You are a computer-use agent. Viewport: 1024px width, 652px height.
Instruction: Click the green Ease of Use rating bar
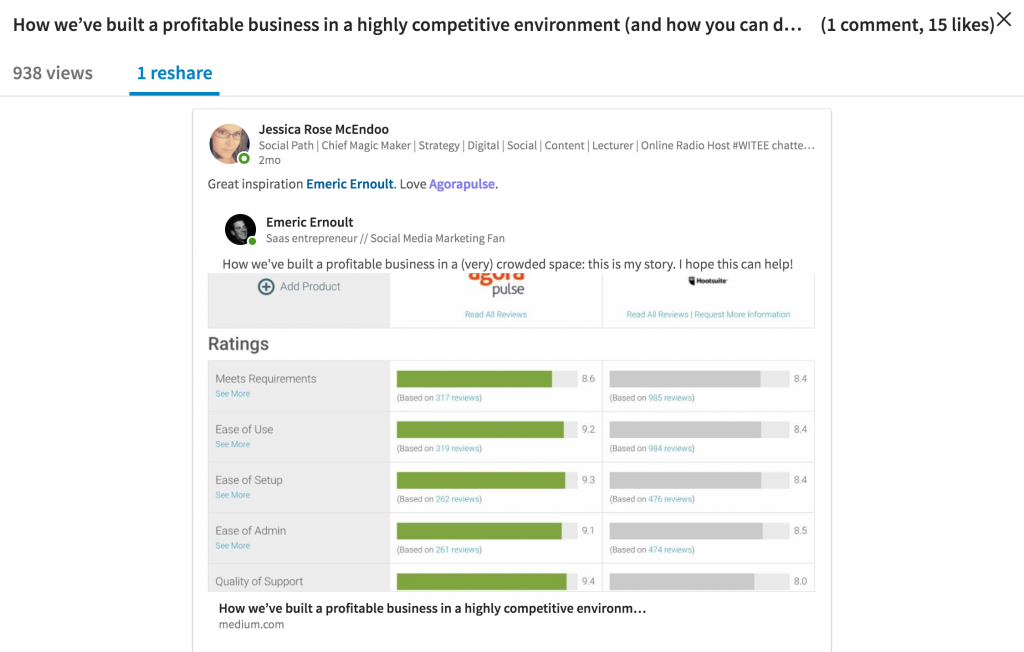click(480, 429)
